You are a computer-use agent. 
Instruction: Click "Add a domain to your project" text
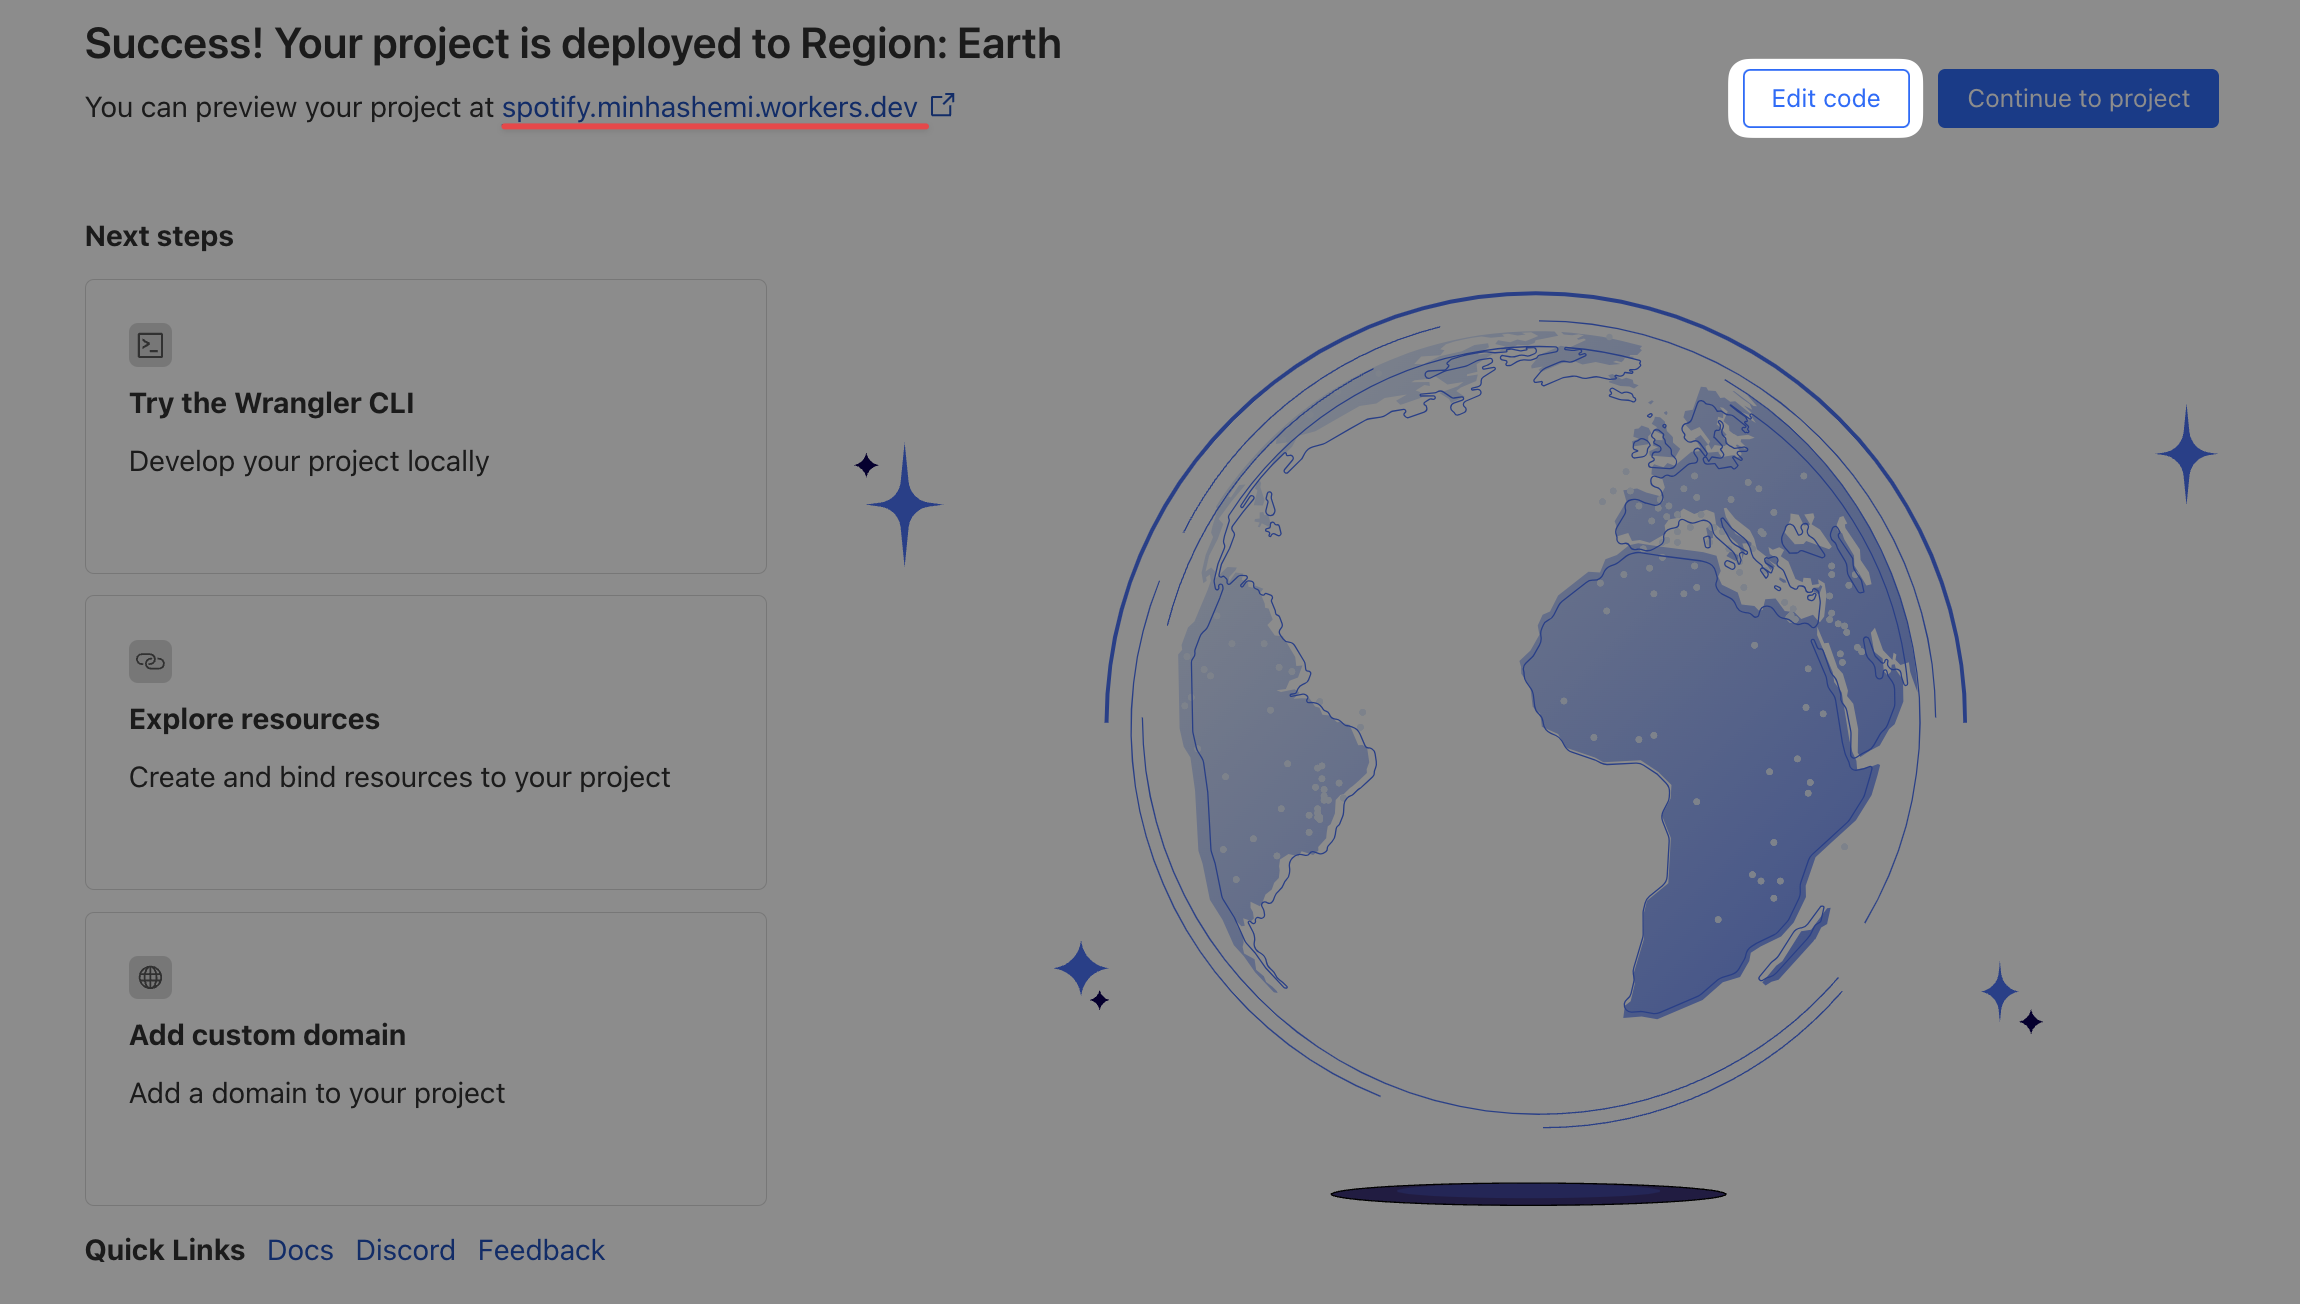pos(317,1093)
